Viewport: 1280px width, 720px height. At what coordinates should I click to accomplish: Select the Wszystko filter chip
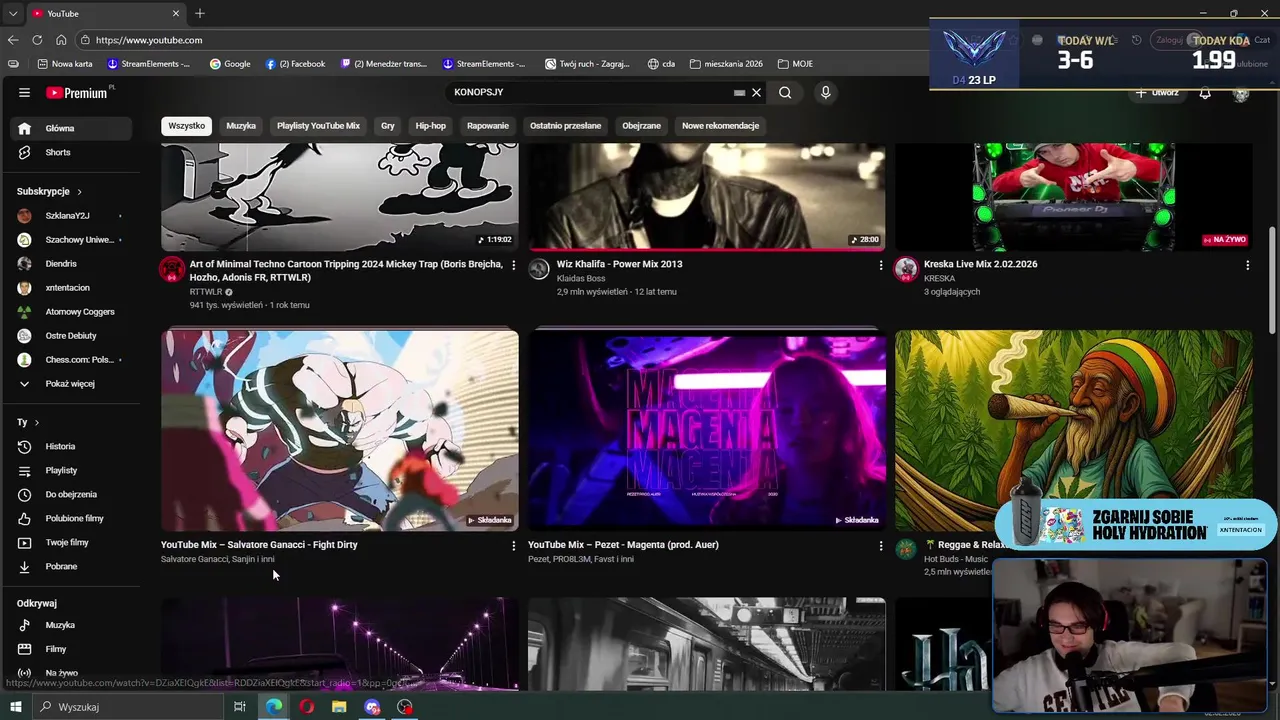[187, 126]
